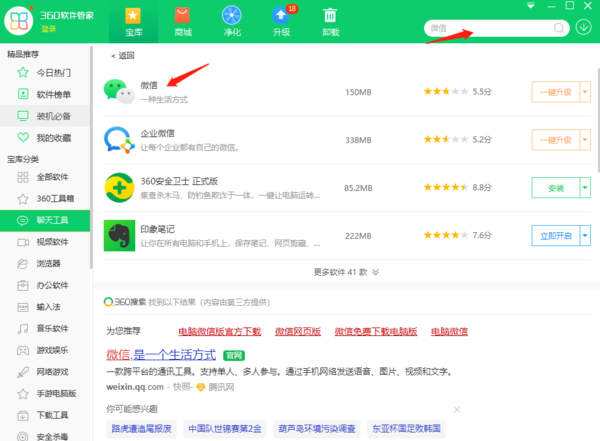Screen dimensions: 600x441
Task: Select 软件榜单 in the sidebar
Action: pos(45,94)
